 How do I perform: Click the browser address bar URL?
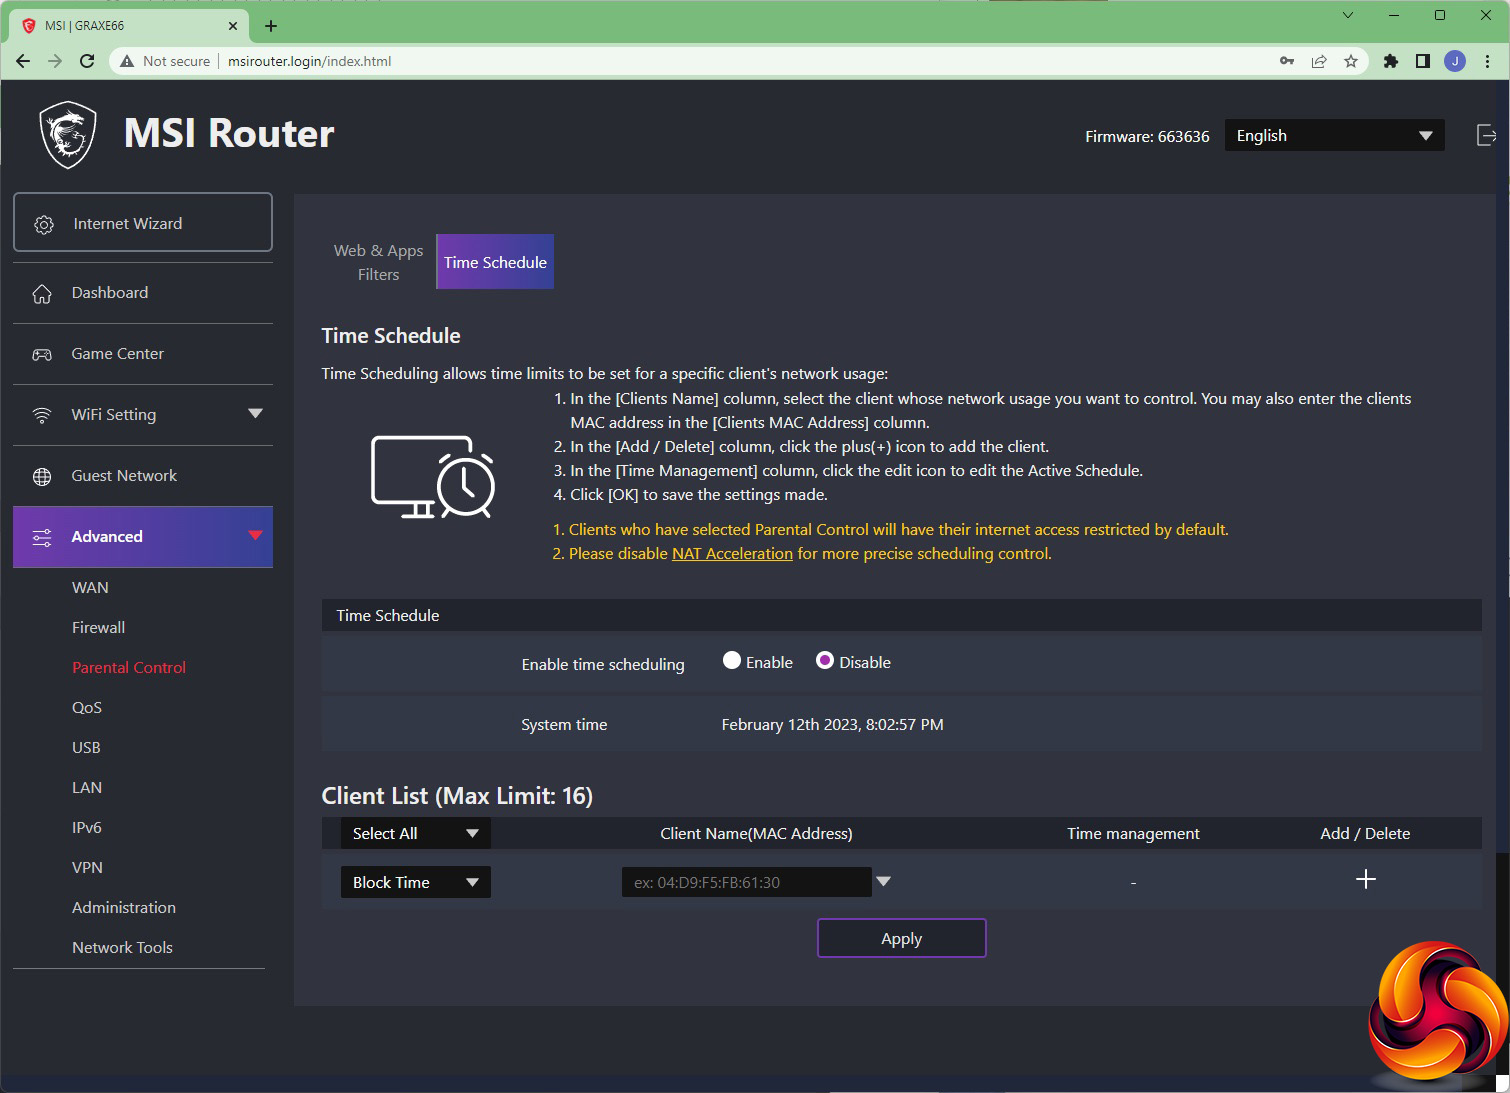pos(310,61)
